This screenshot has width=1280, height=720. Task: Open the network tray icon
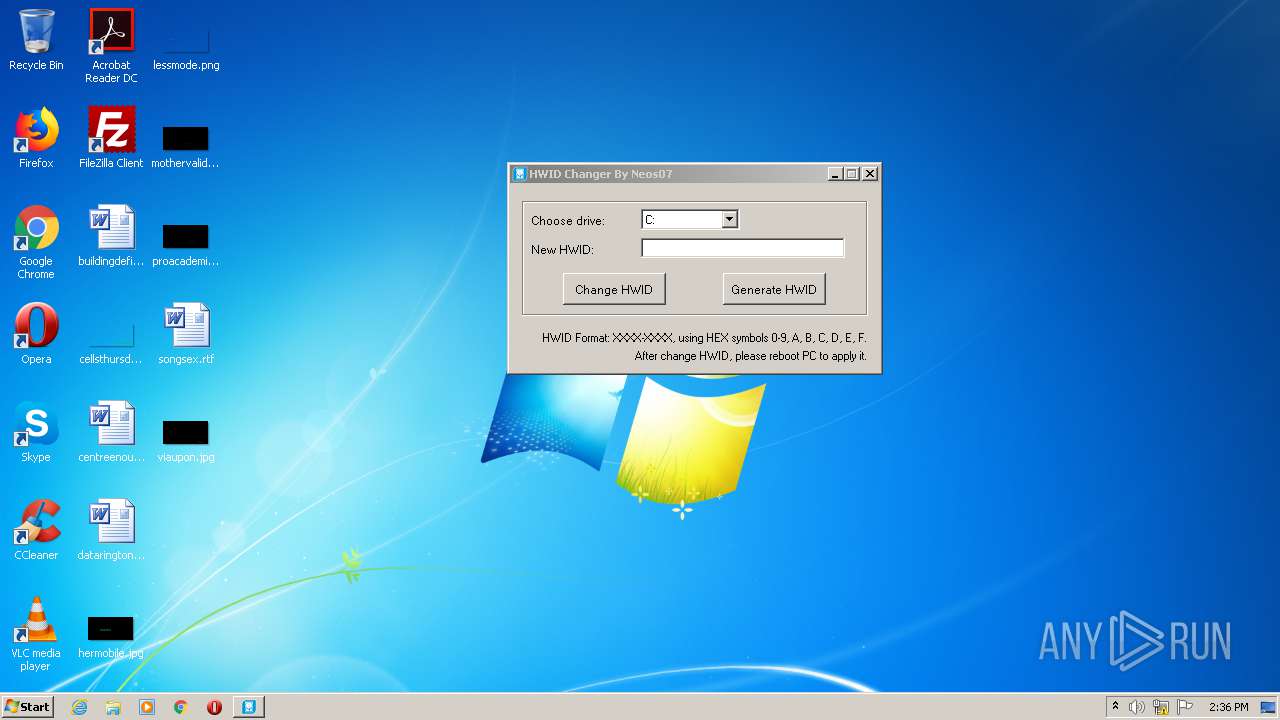(1161, 707)
